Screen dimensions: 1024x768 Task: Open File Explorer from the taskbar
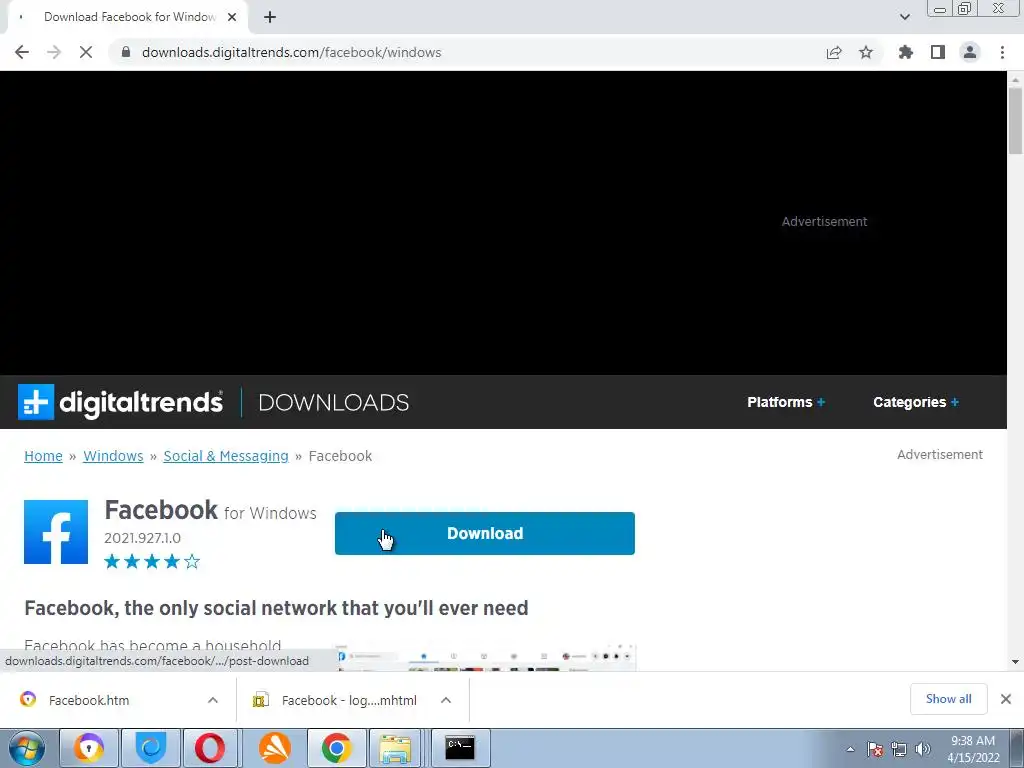(396, 748)
